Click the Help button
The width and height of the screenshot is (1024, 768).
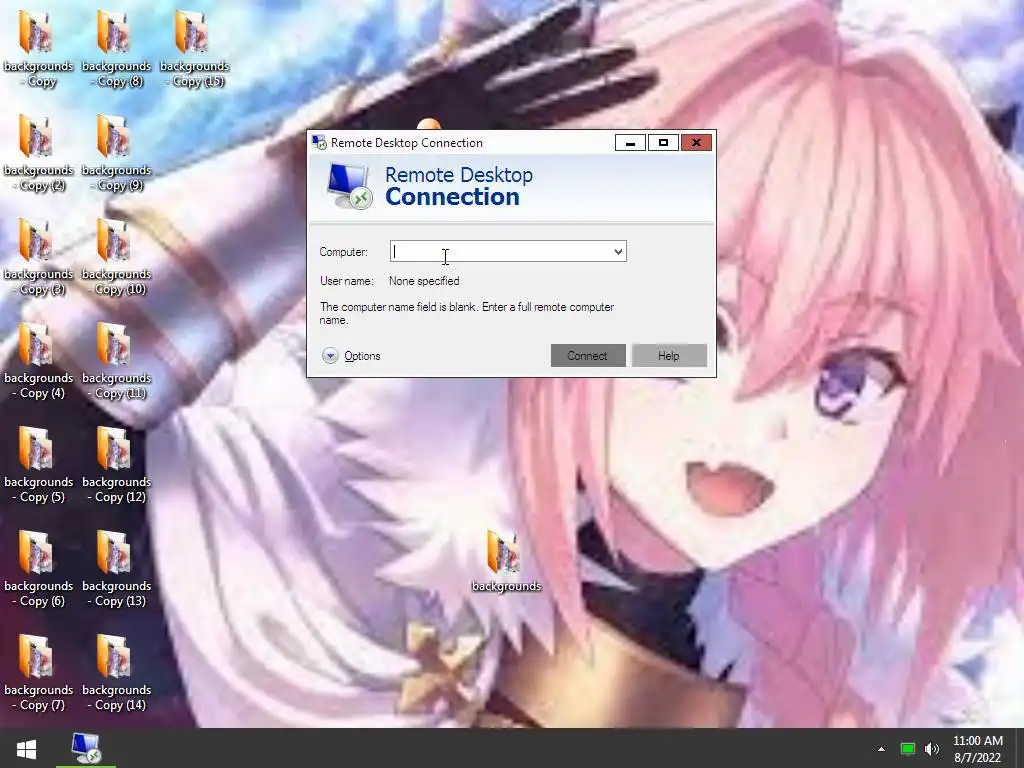click(x=669, y=356)
